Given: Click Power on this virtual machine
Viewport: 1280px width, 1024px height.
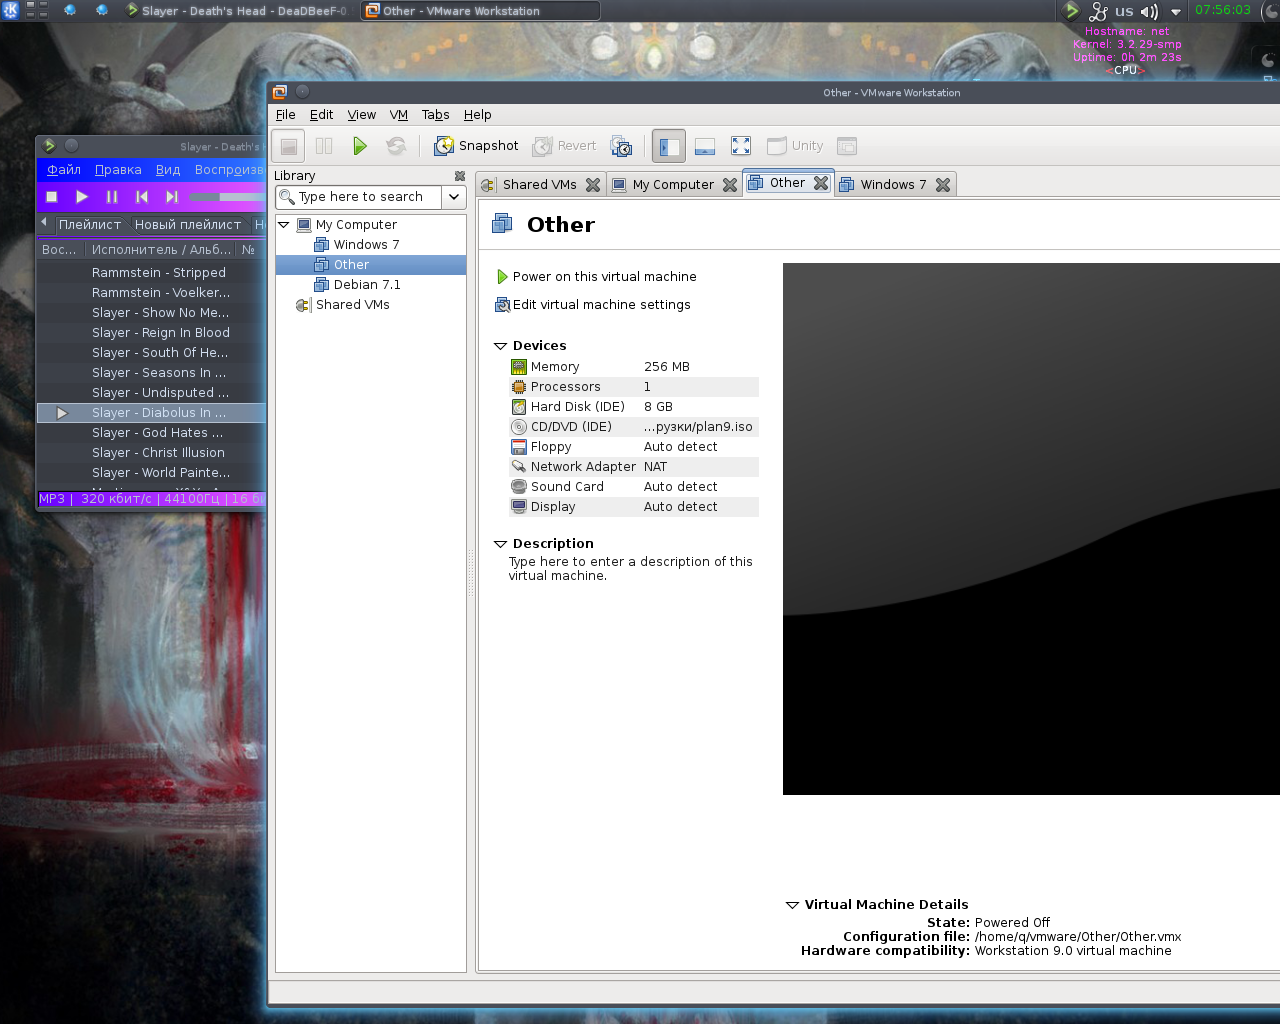Looking at the screenshot, I should [x=604, y=277].
